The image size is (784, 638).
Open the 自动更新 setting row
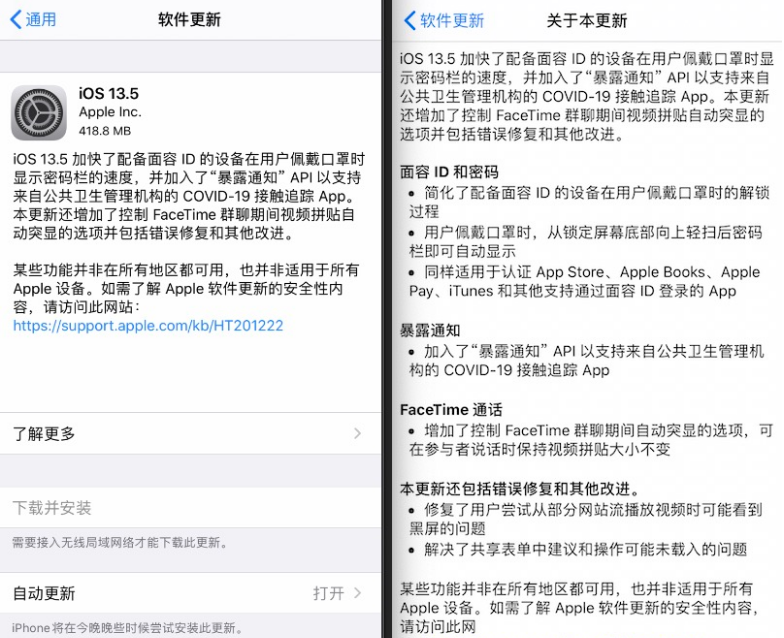point(190,594)
